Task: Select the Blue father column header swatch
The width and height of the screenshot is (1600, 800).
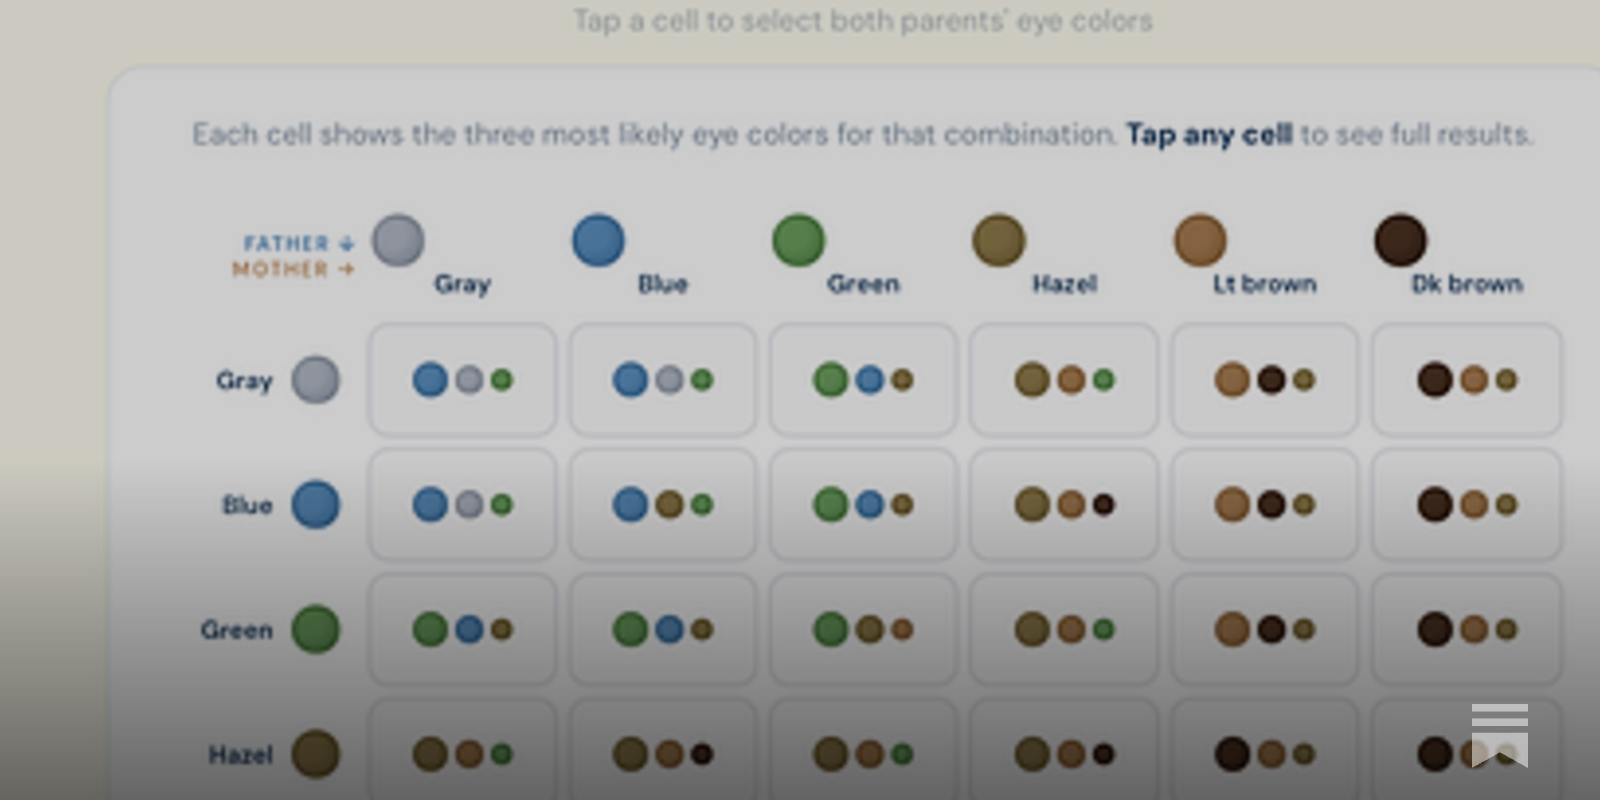Action: click(598, 240)
